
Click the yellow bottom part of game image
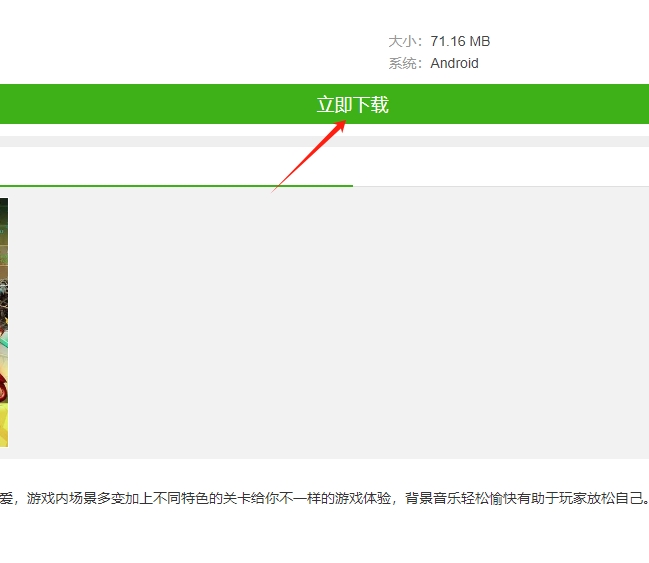coord(3,420)
